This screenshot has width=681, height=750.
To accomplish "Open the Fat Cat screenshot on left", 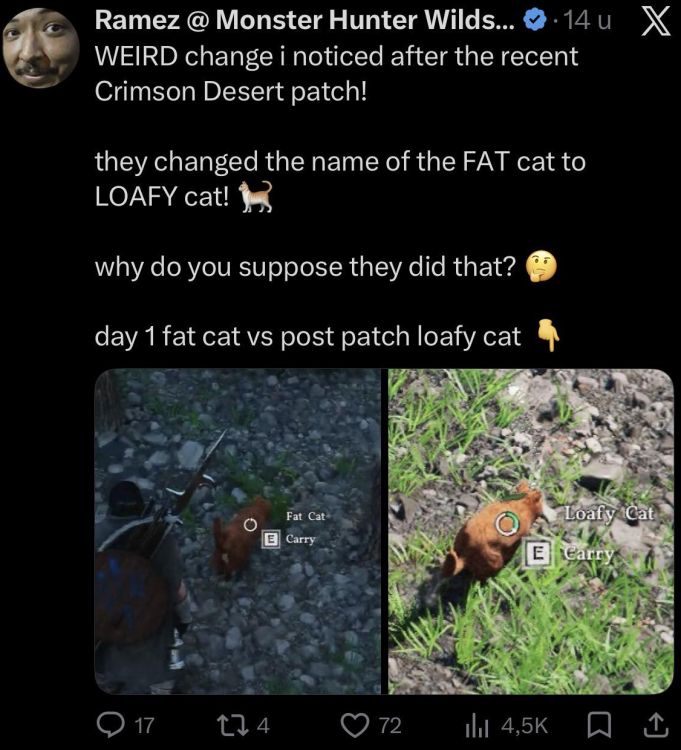I will pos(238,531).
